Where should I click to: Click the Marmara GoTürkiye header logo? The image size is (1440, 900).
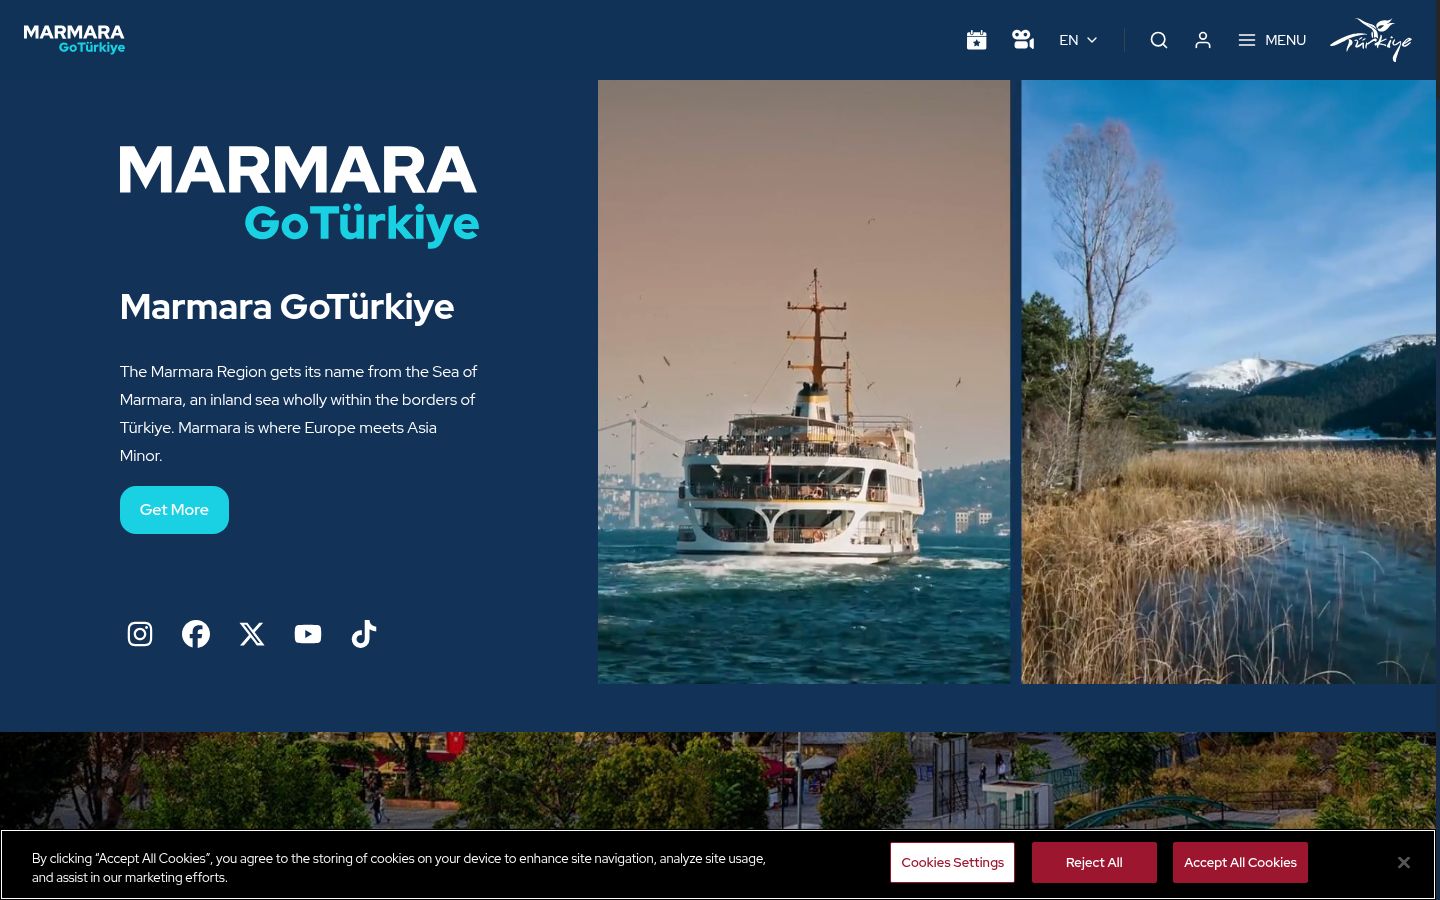point(74,40)
